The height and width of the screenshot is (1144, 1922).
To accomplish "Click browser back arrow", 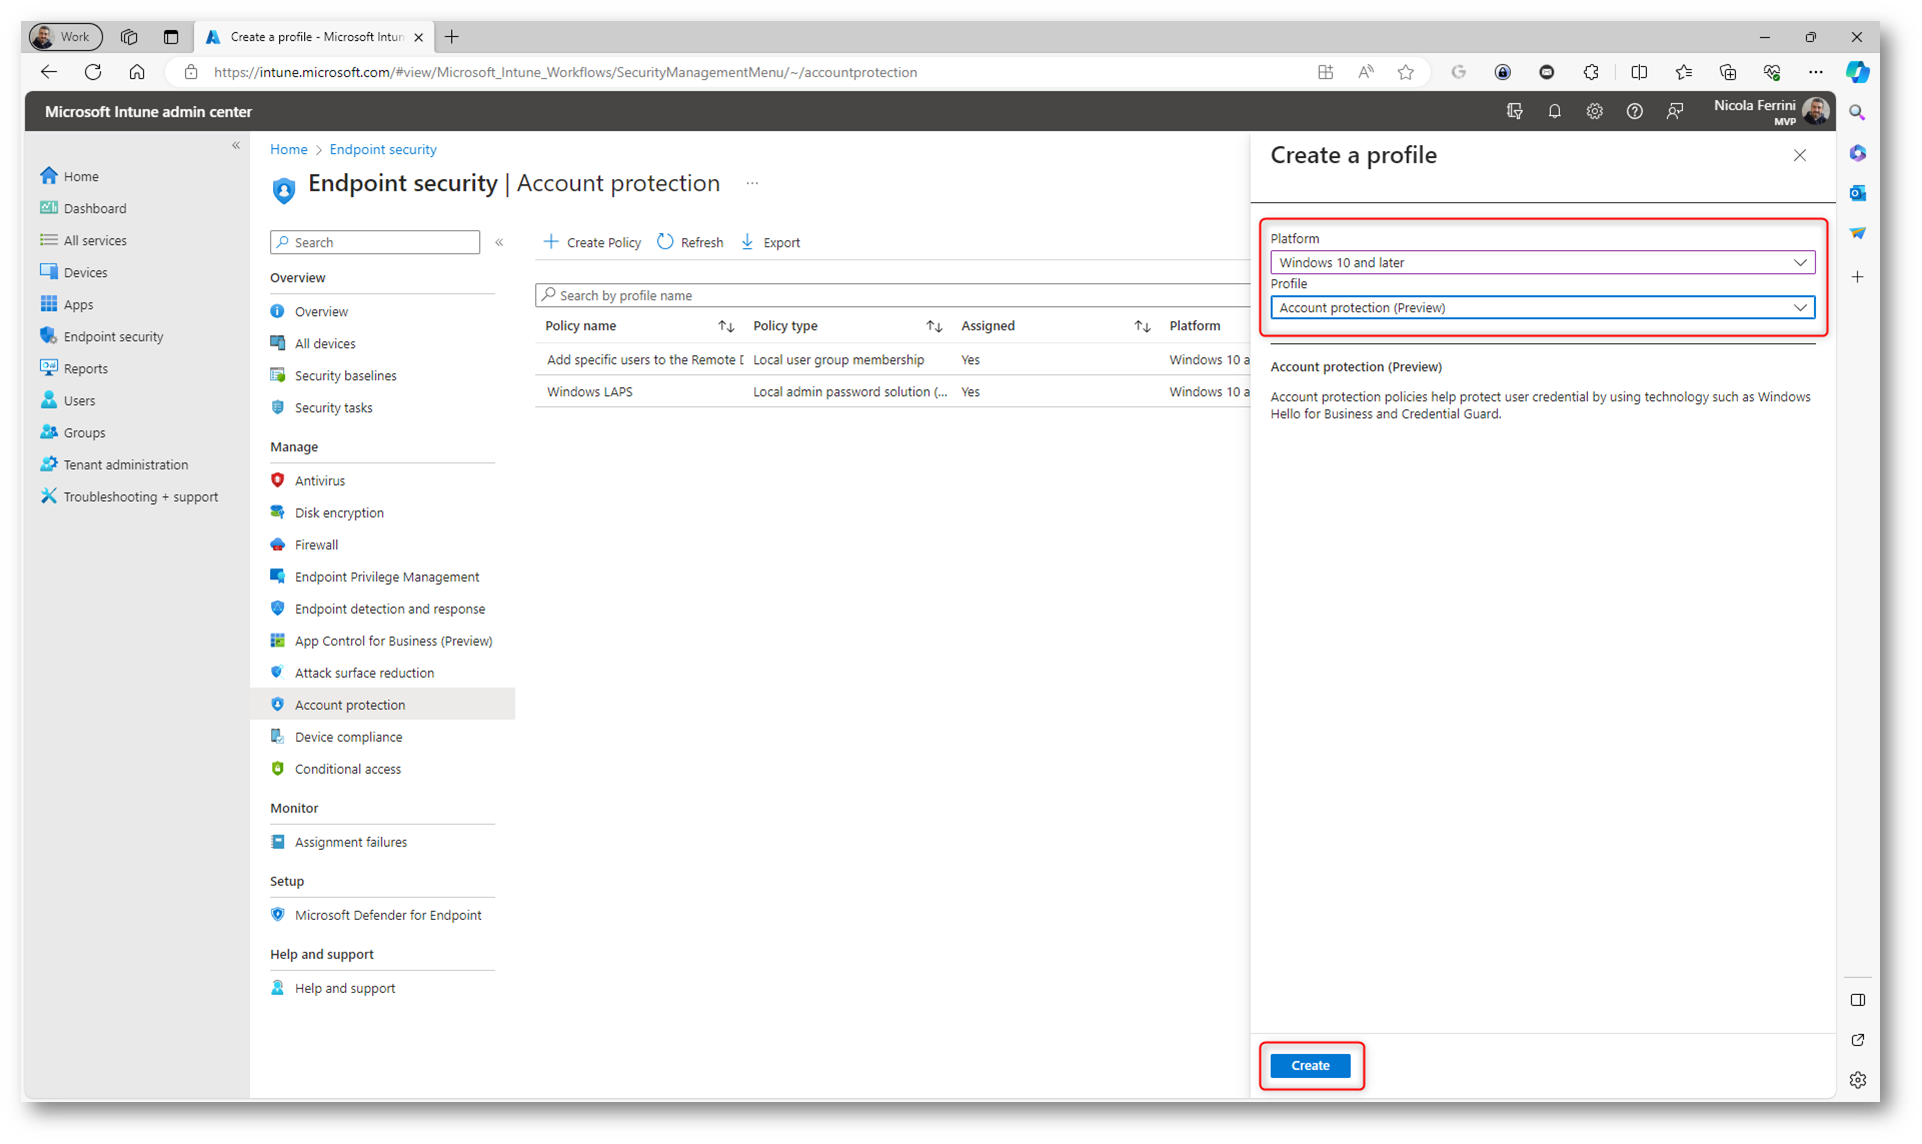I will pyautogui.click(x=48, y=72).
